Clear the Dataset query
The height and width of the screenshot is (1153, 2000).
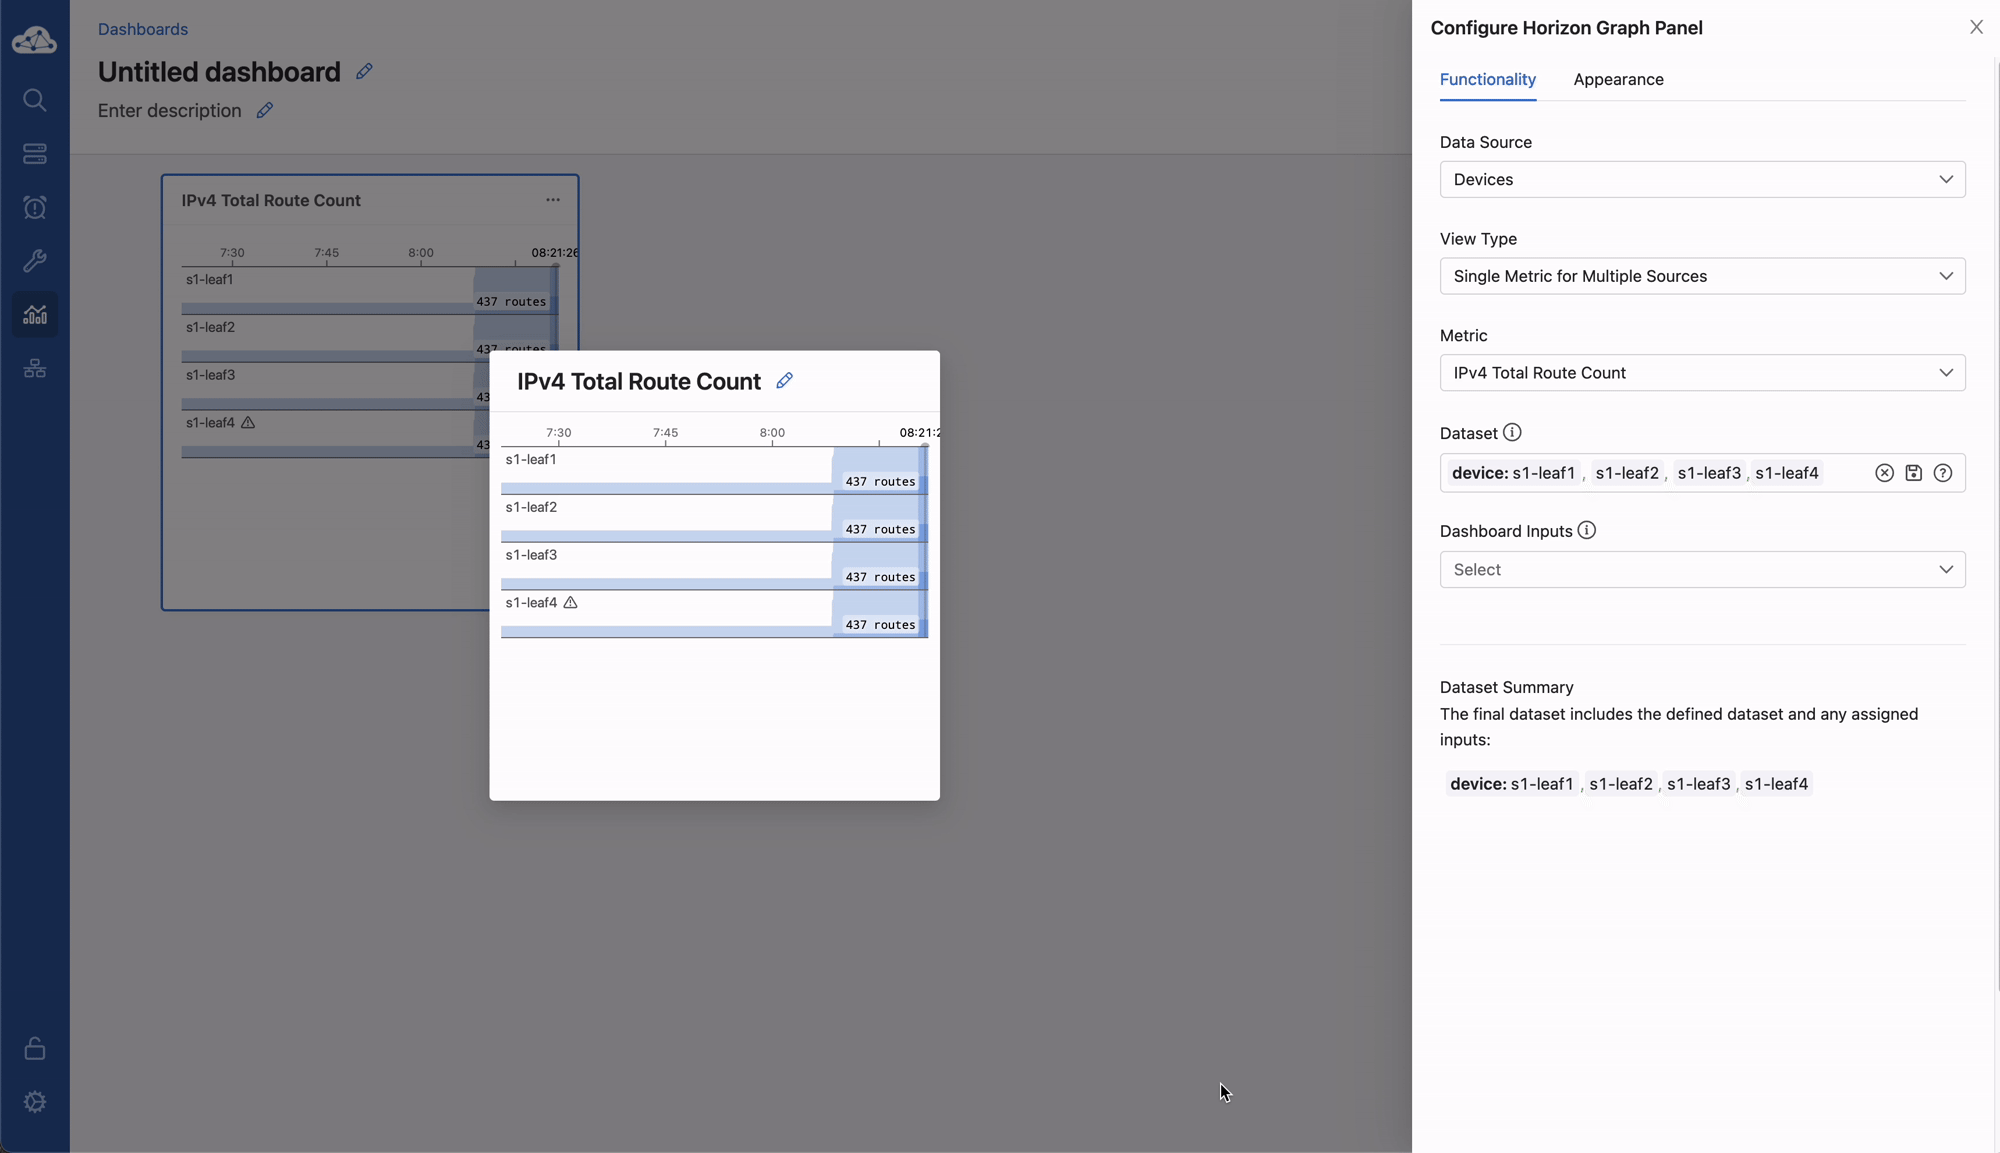click(x=1884, y=473)
